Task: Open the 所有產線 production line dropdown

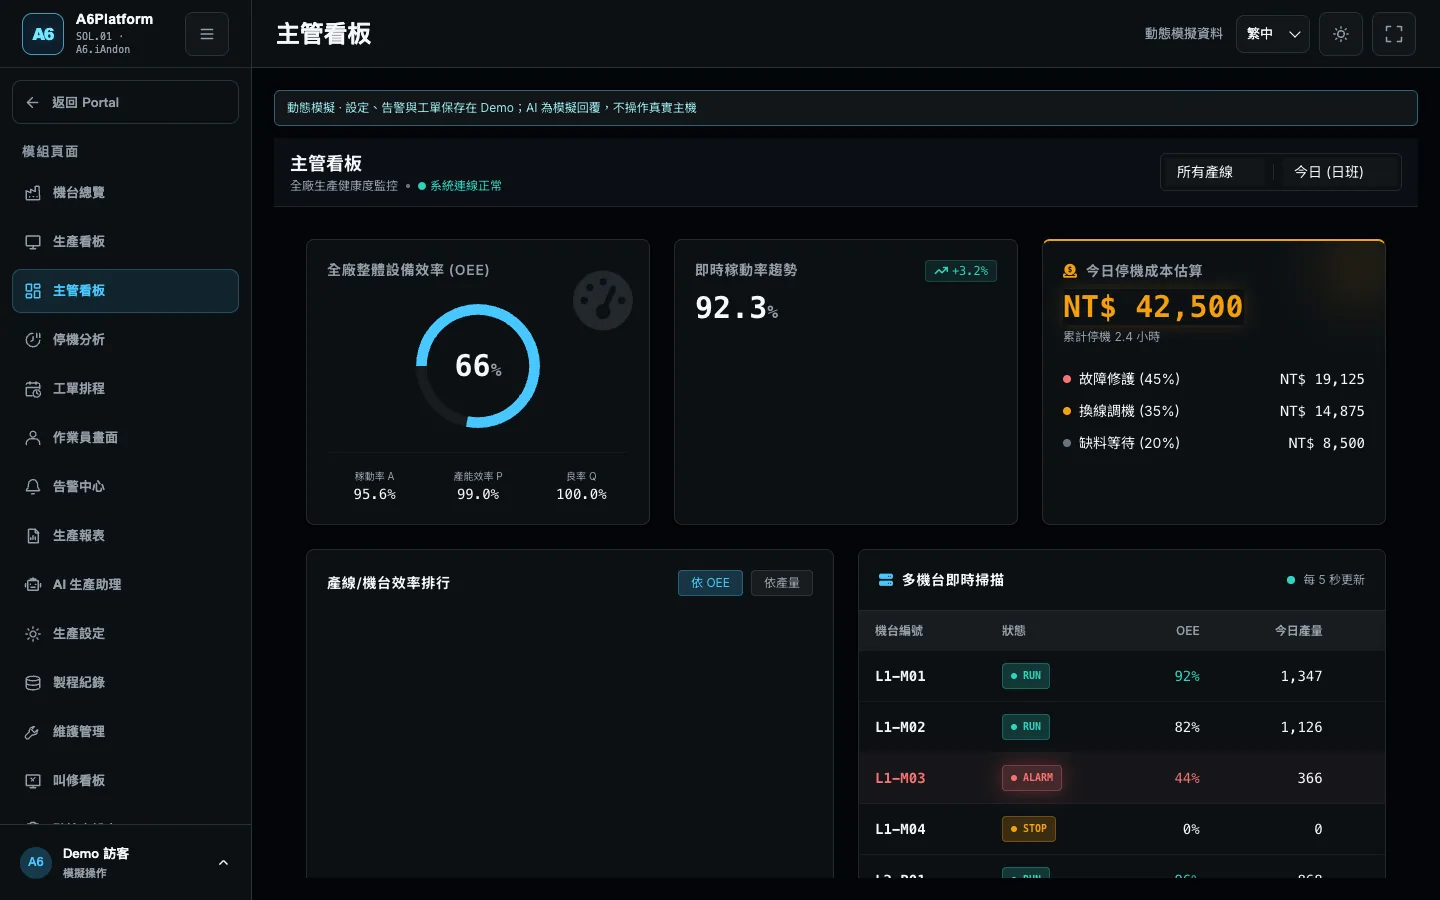Action: click(1214, 172)
